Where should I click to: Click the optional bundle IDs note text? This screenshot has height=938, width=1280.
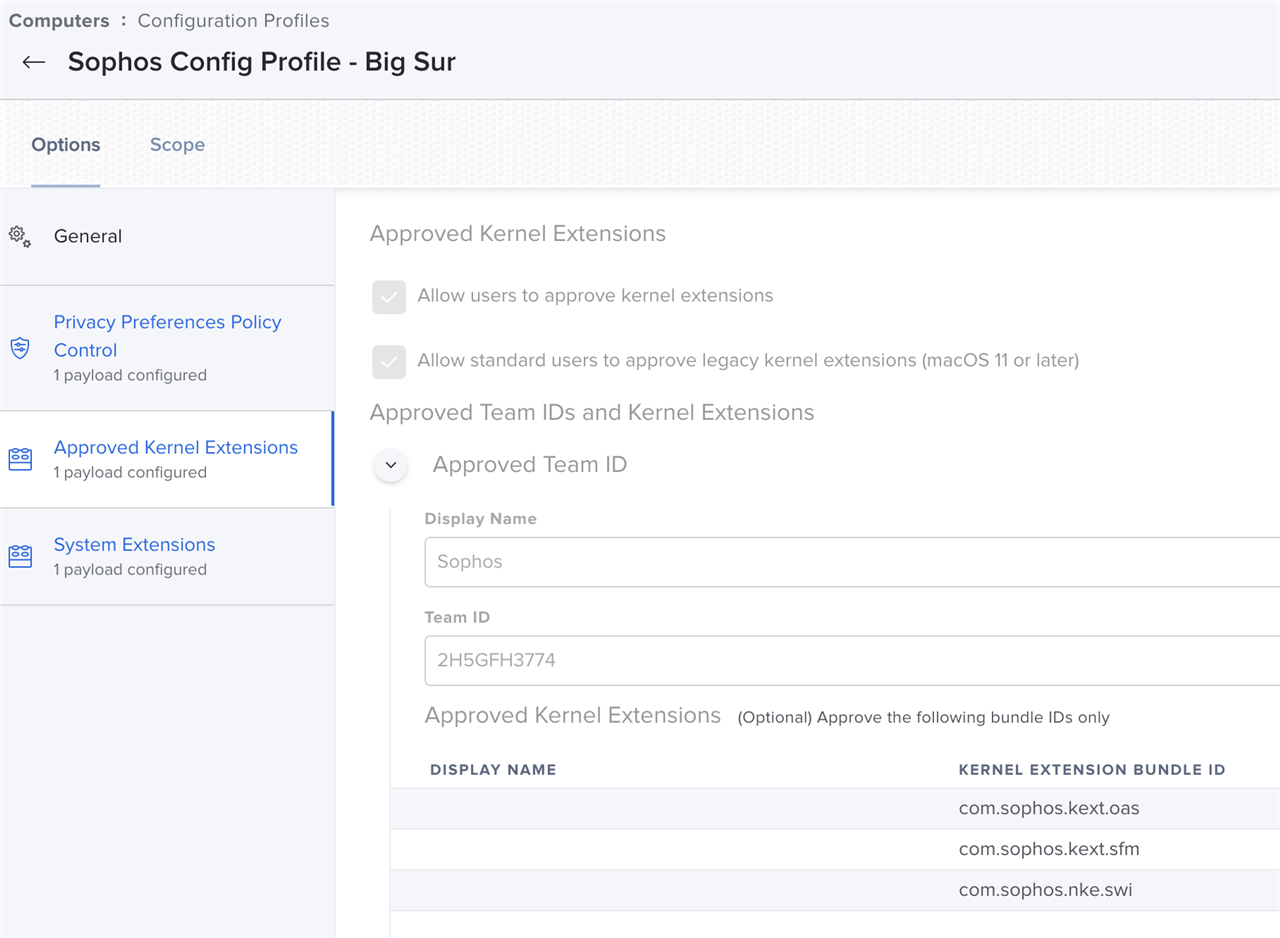click(x=923, y=717)
